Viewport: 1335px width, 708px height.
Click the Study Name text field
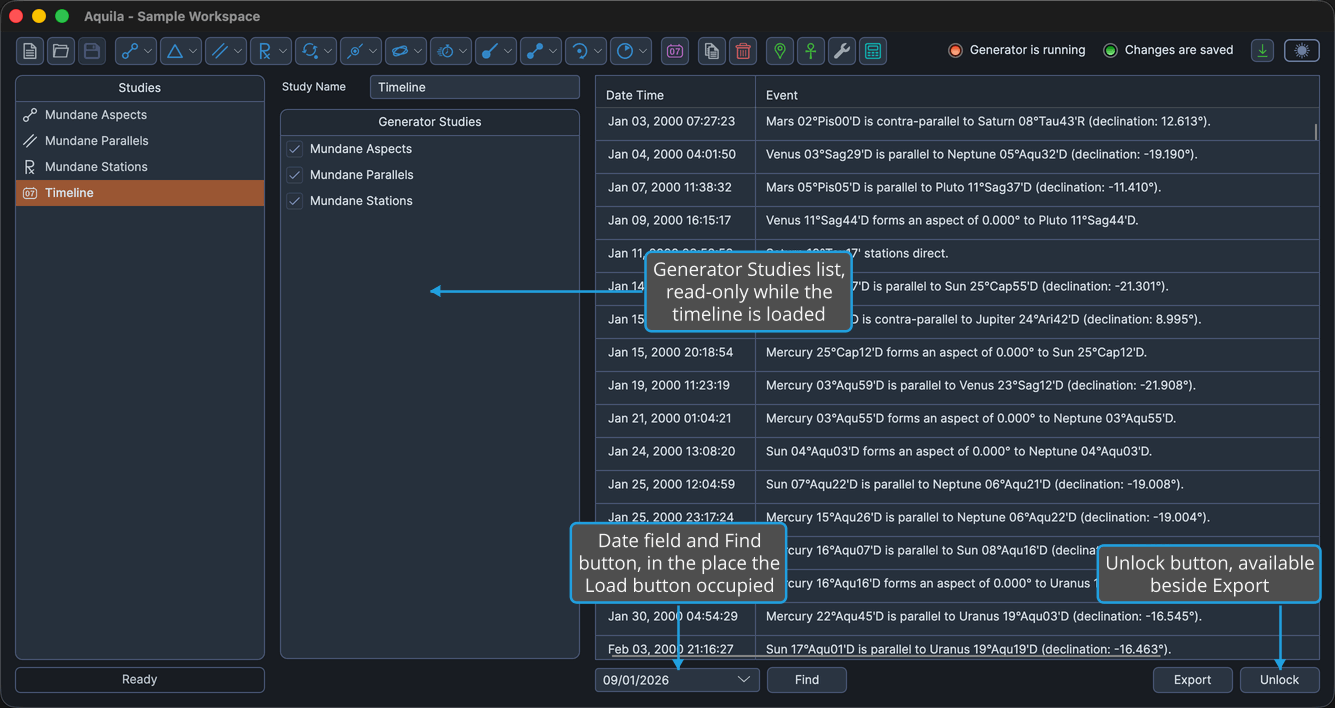(475, 87)
